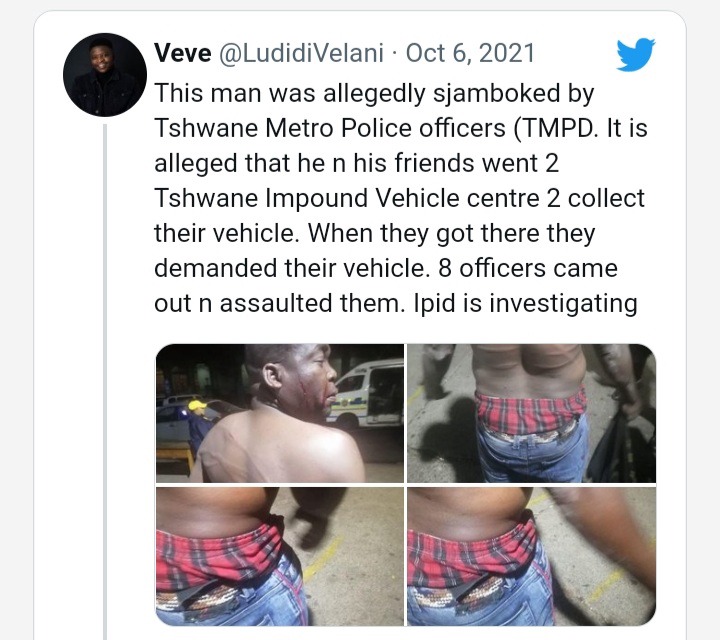
Task: Click the blue jeans in top-right photo
Action: [x=533, y=455]
